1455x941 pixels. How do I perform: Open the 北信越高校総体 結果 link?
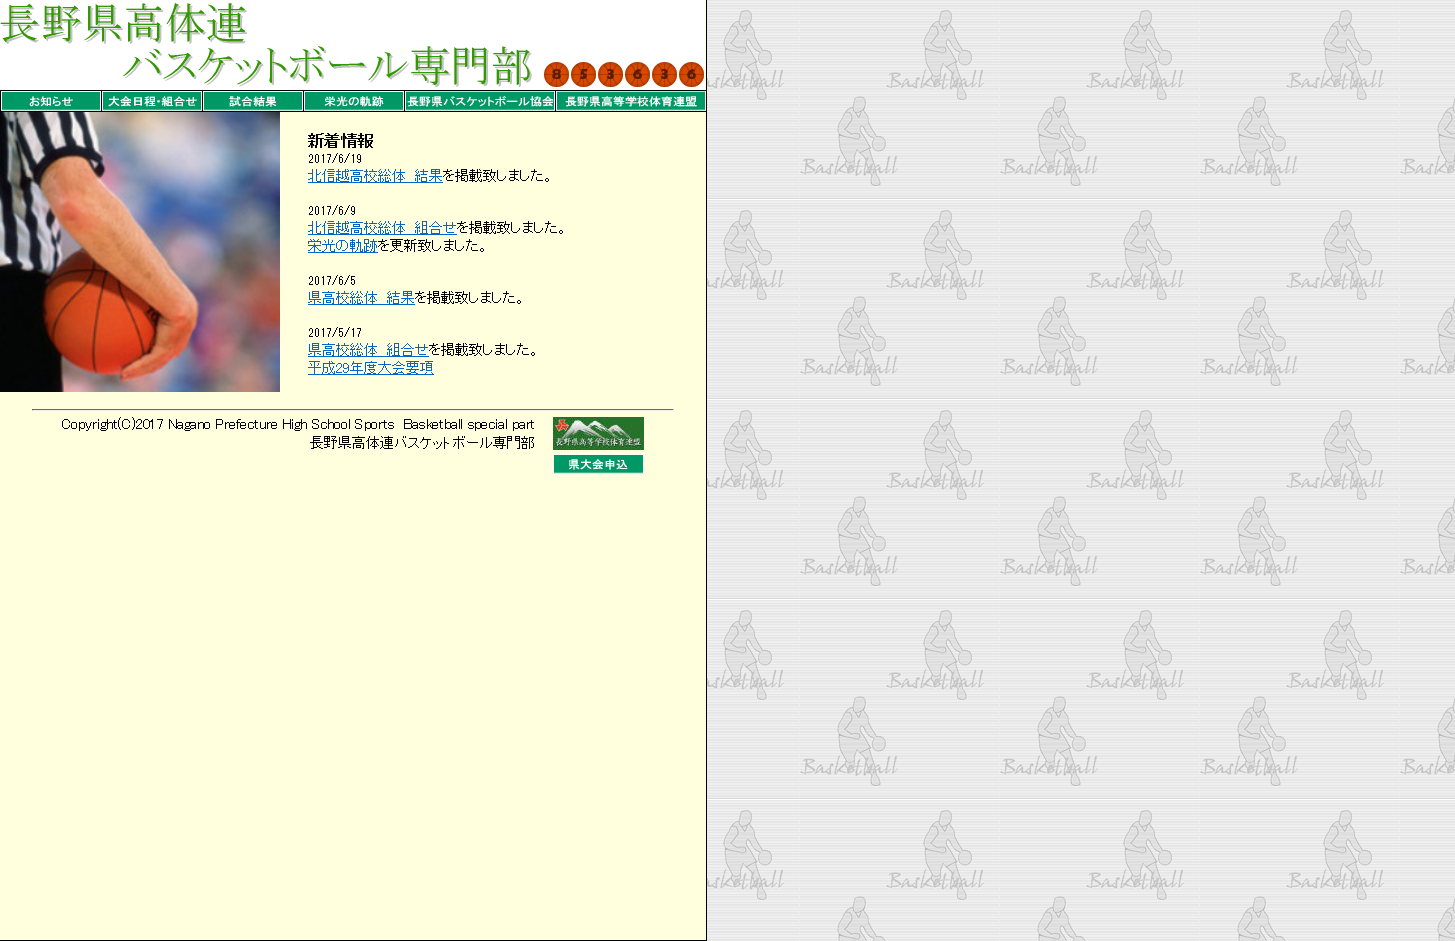click(x=375, y=176)
